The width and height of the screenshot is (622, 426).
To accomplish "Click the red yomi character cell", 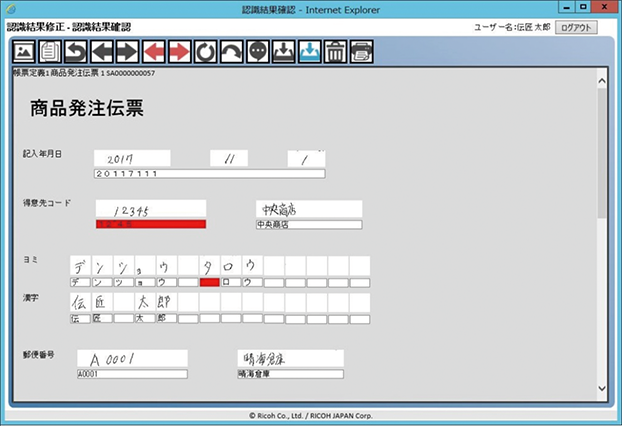I will 209,282.
